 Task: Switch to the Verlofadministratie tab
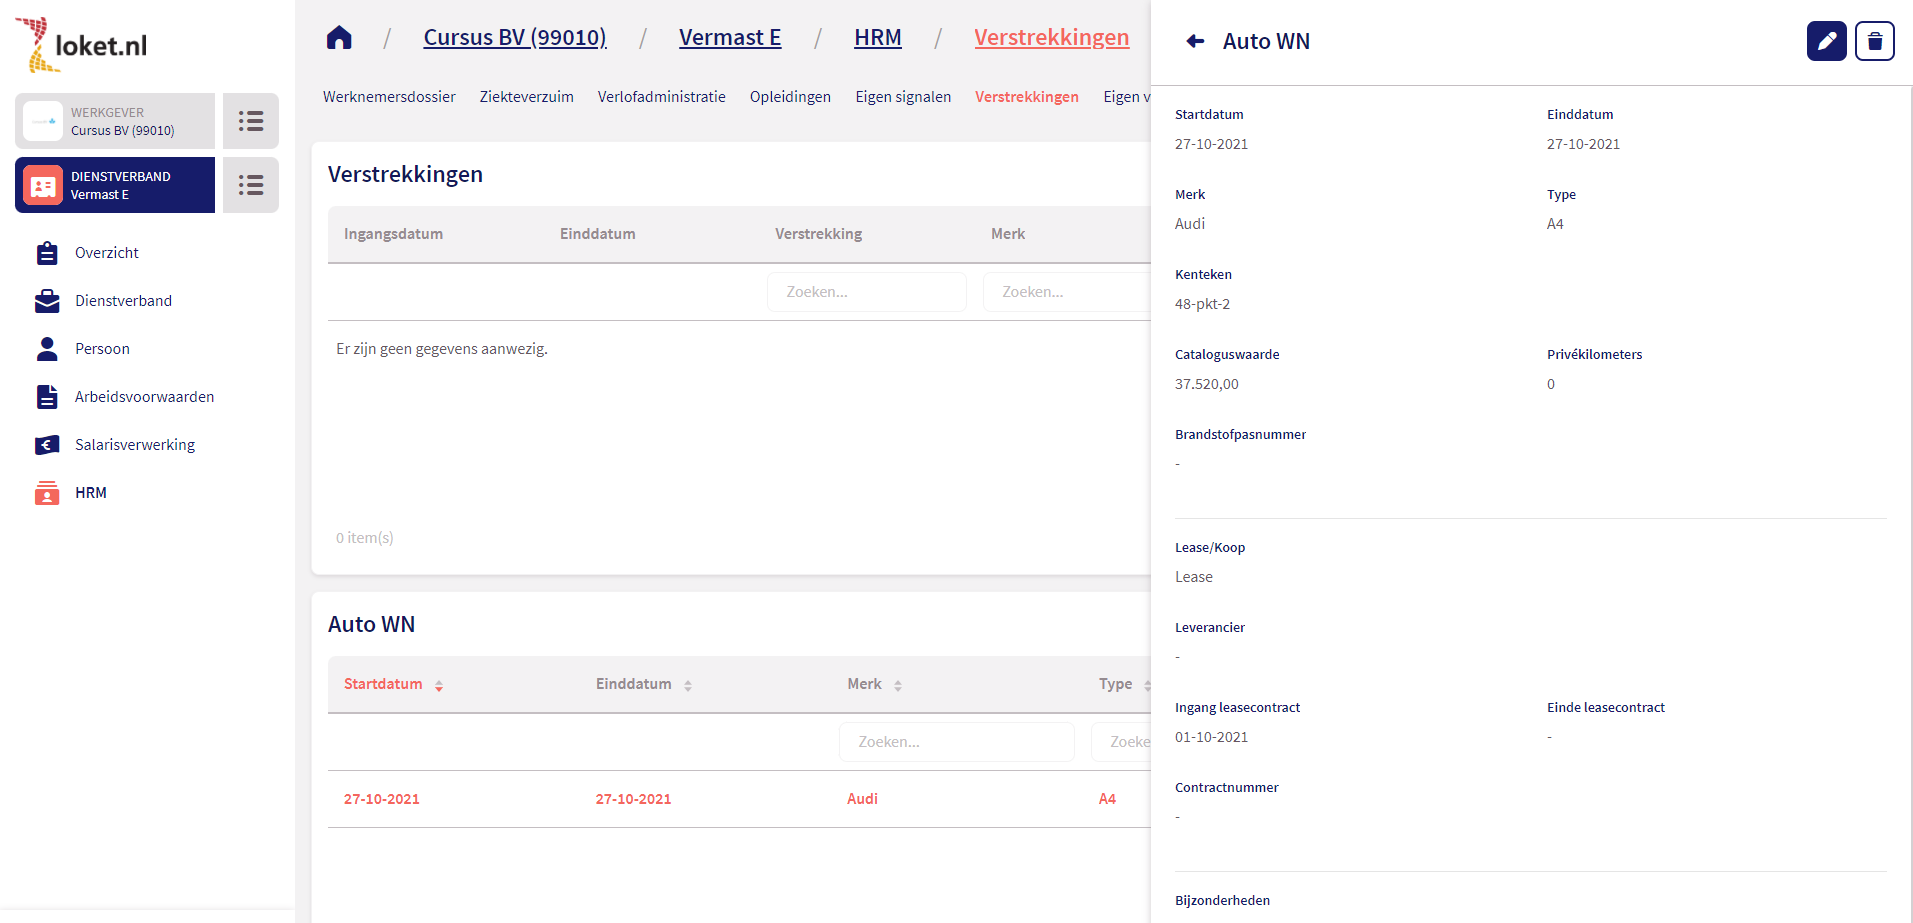tap(661, 97)
